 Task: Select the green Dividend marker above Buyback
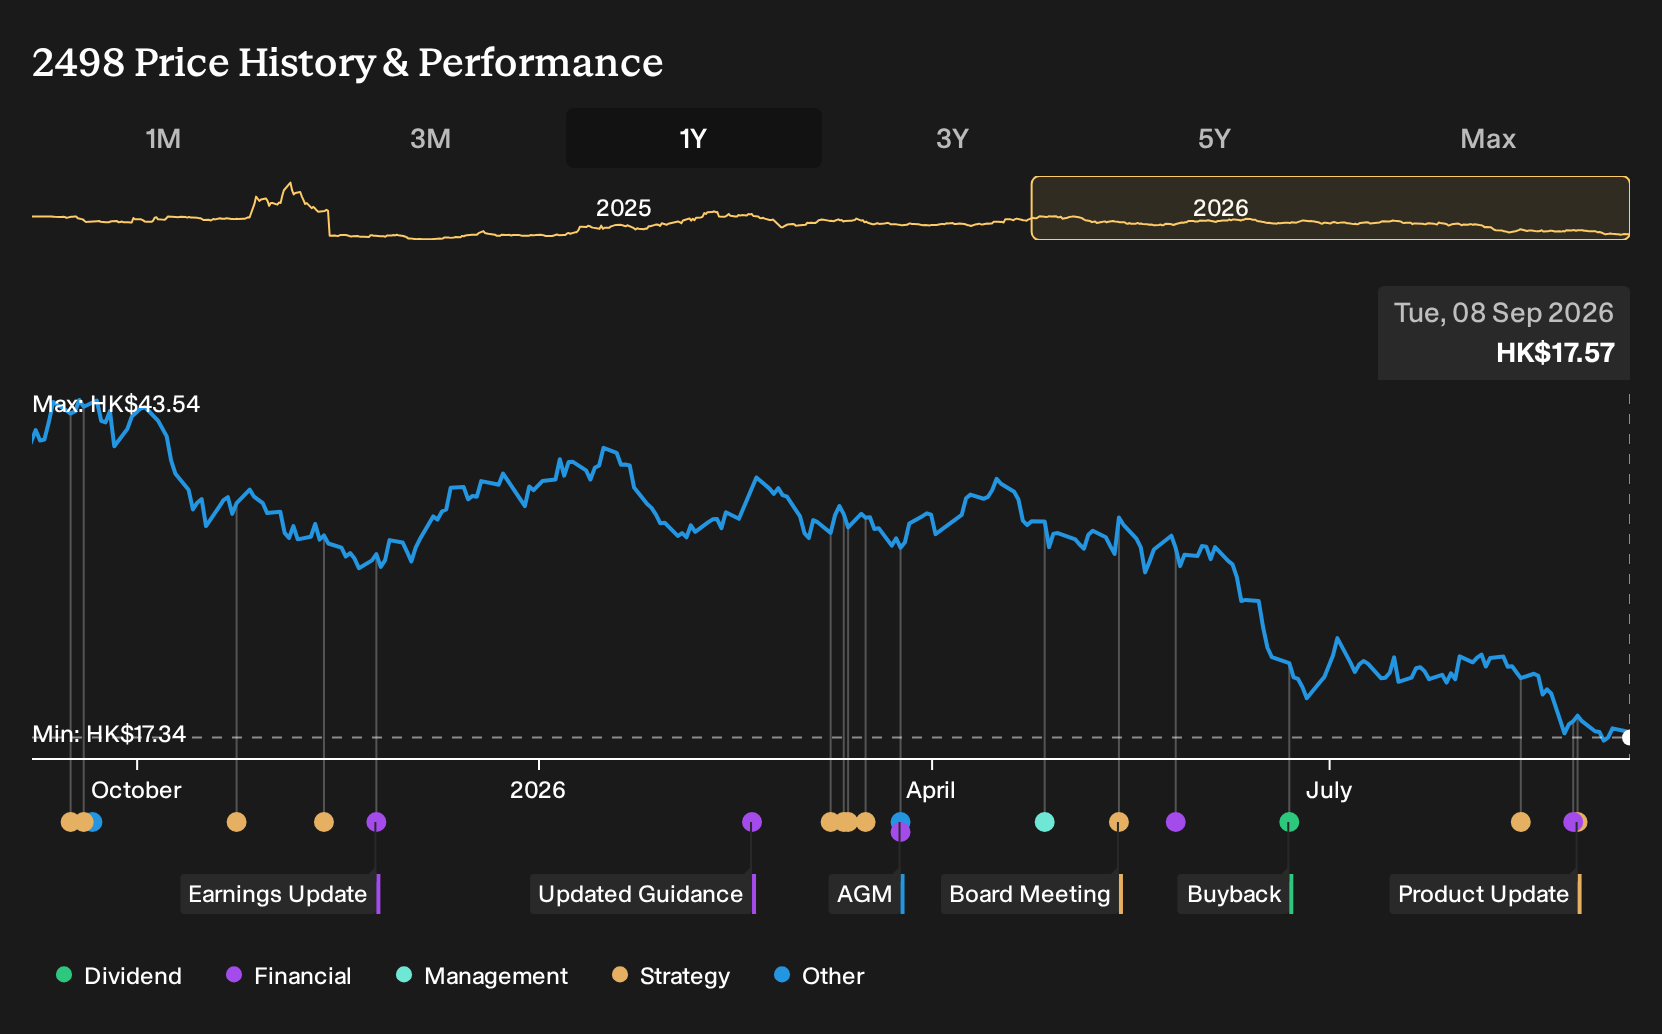coord(1289,822)
